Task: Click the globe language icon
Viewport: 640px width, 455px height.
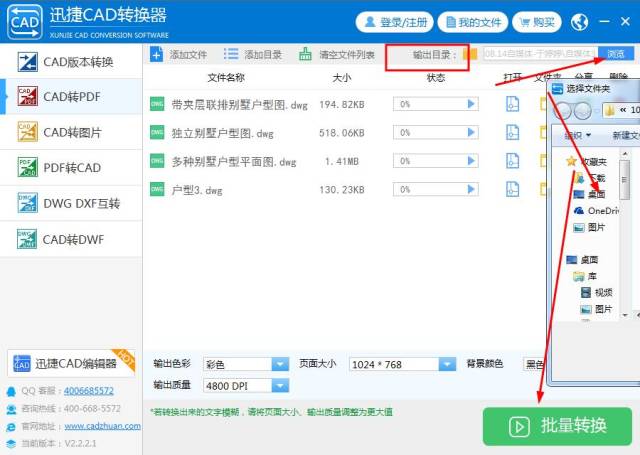Action: pyautogui.click(x=579, y=22)
